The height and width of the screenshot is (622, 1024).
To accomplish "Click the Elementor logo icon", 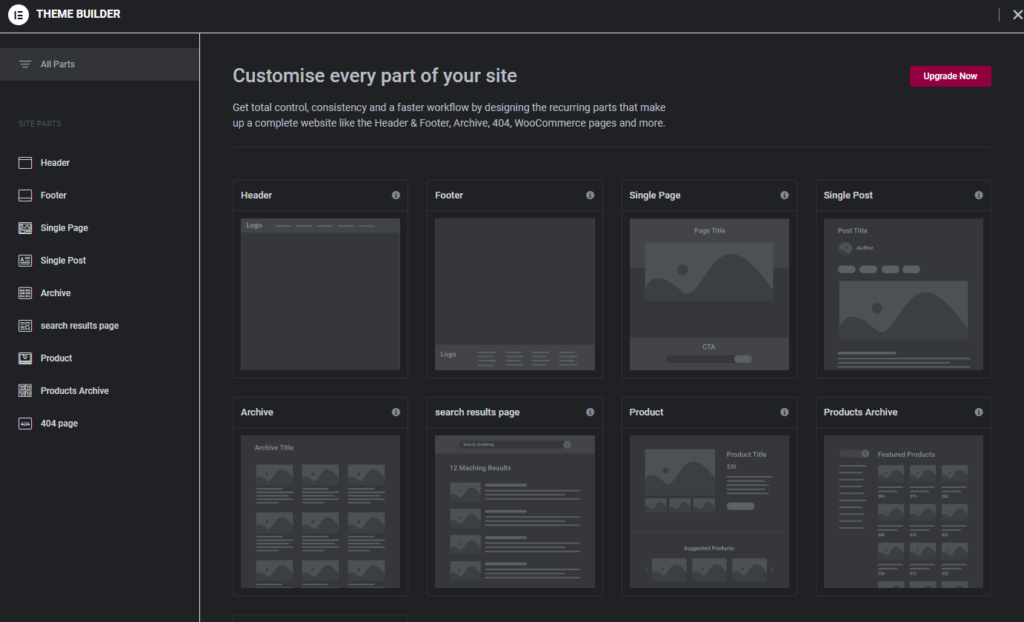I will (18, 14).
